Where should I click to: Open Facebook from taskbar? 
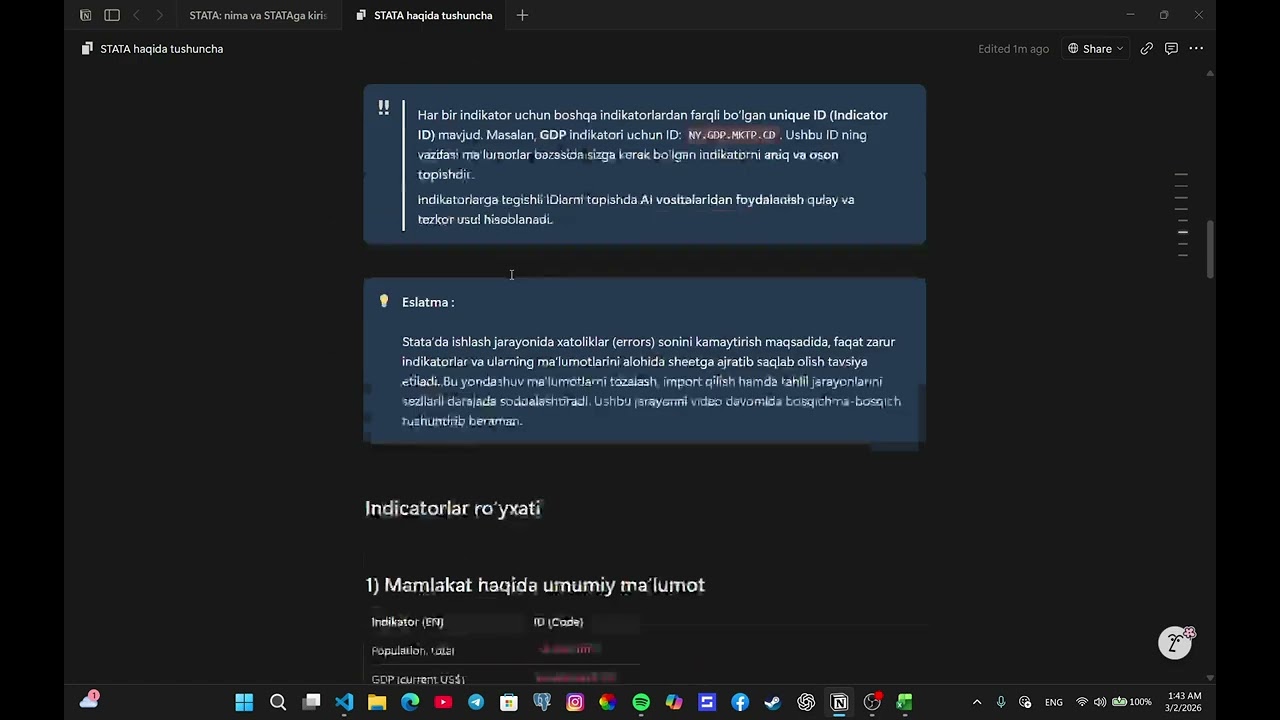pos(740,702)
